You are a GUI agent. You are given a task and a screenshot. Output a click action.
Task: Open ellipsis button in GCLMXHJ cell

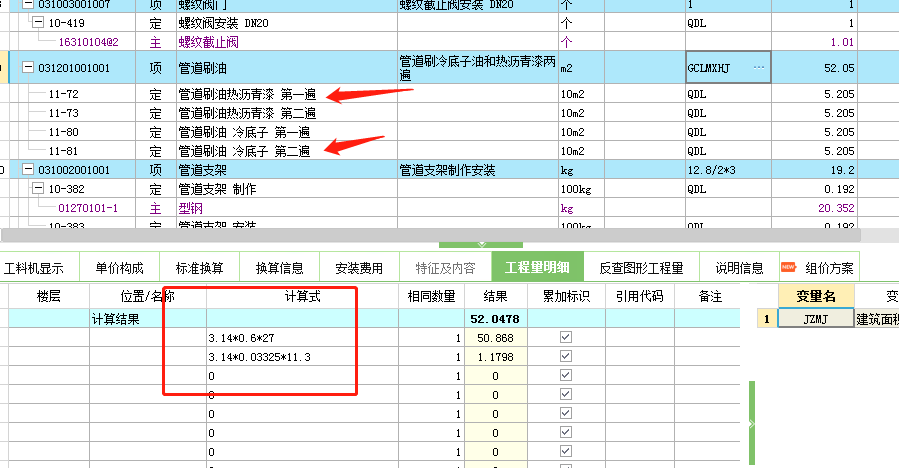point(759,67)
